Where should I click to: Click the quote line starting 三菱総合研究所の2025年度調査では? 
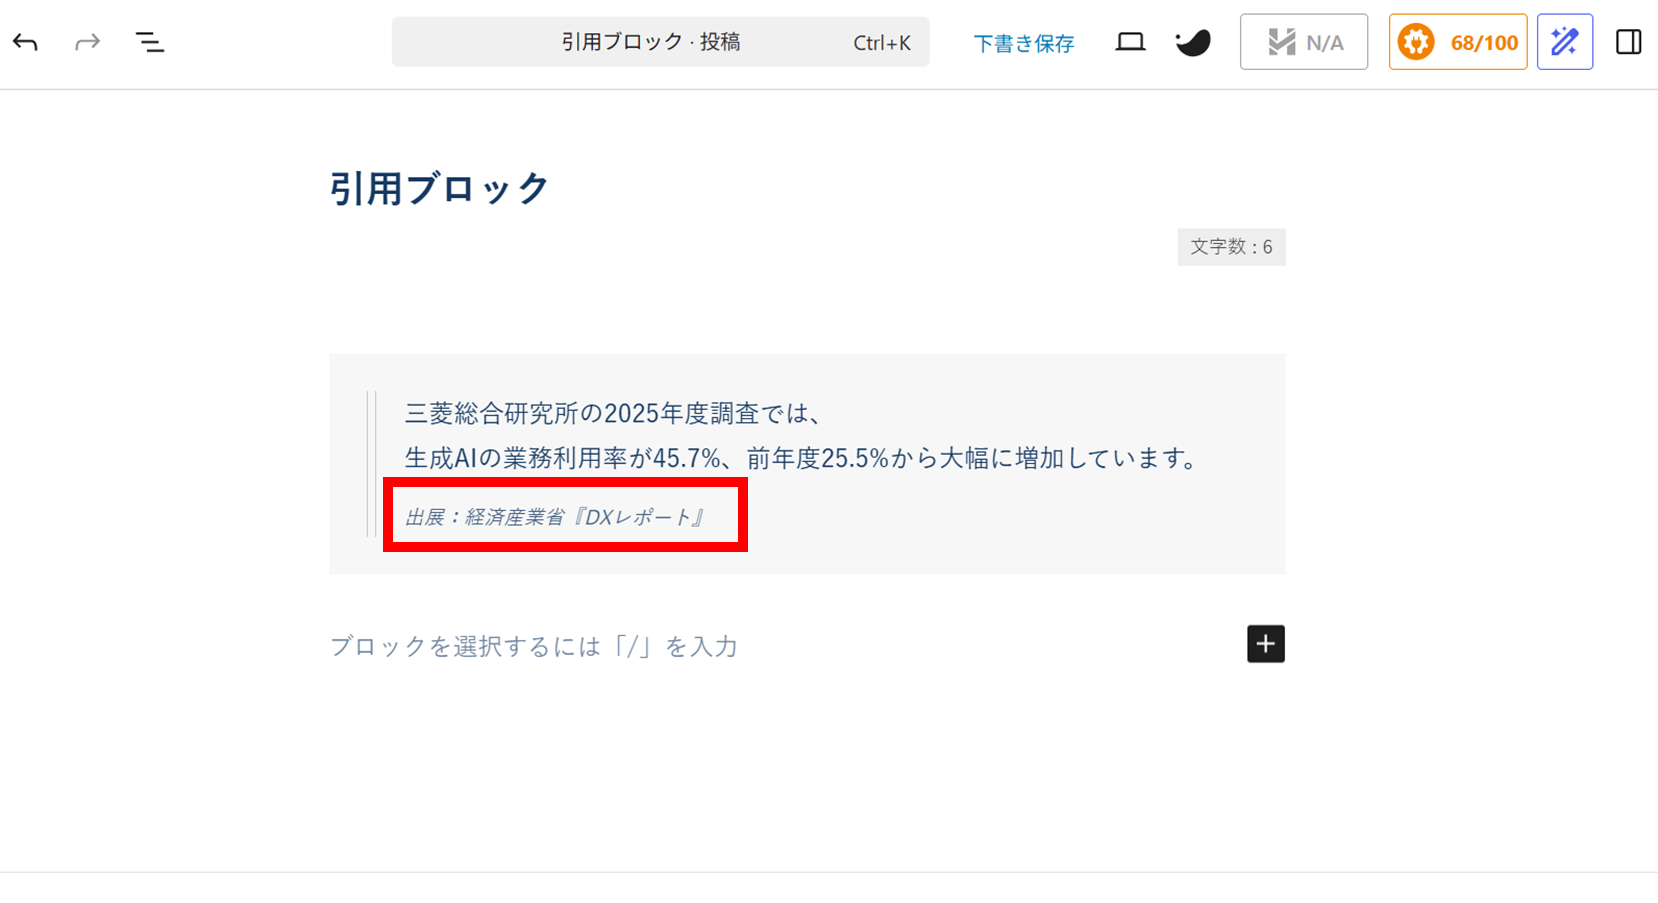point(613,413)
